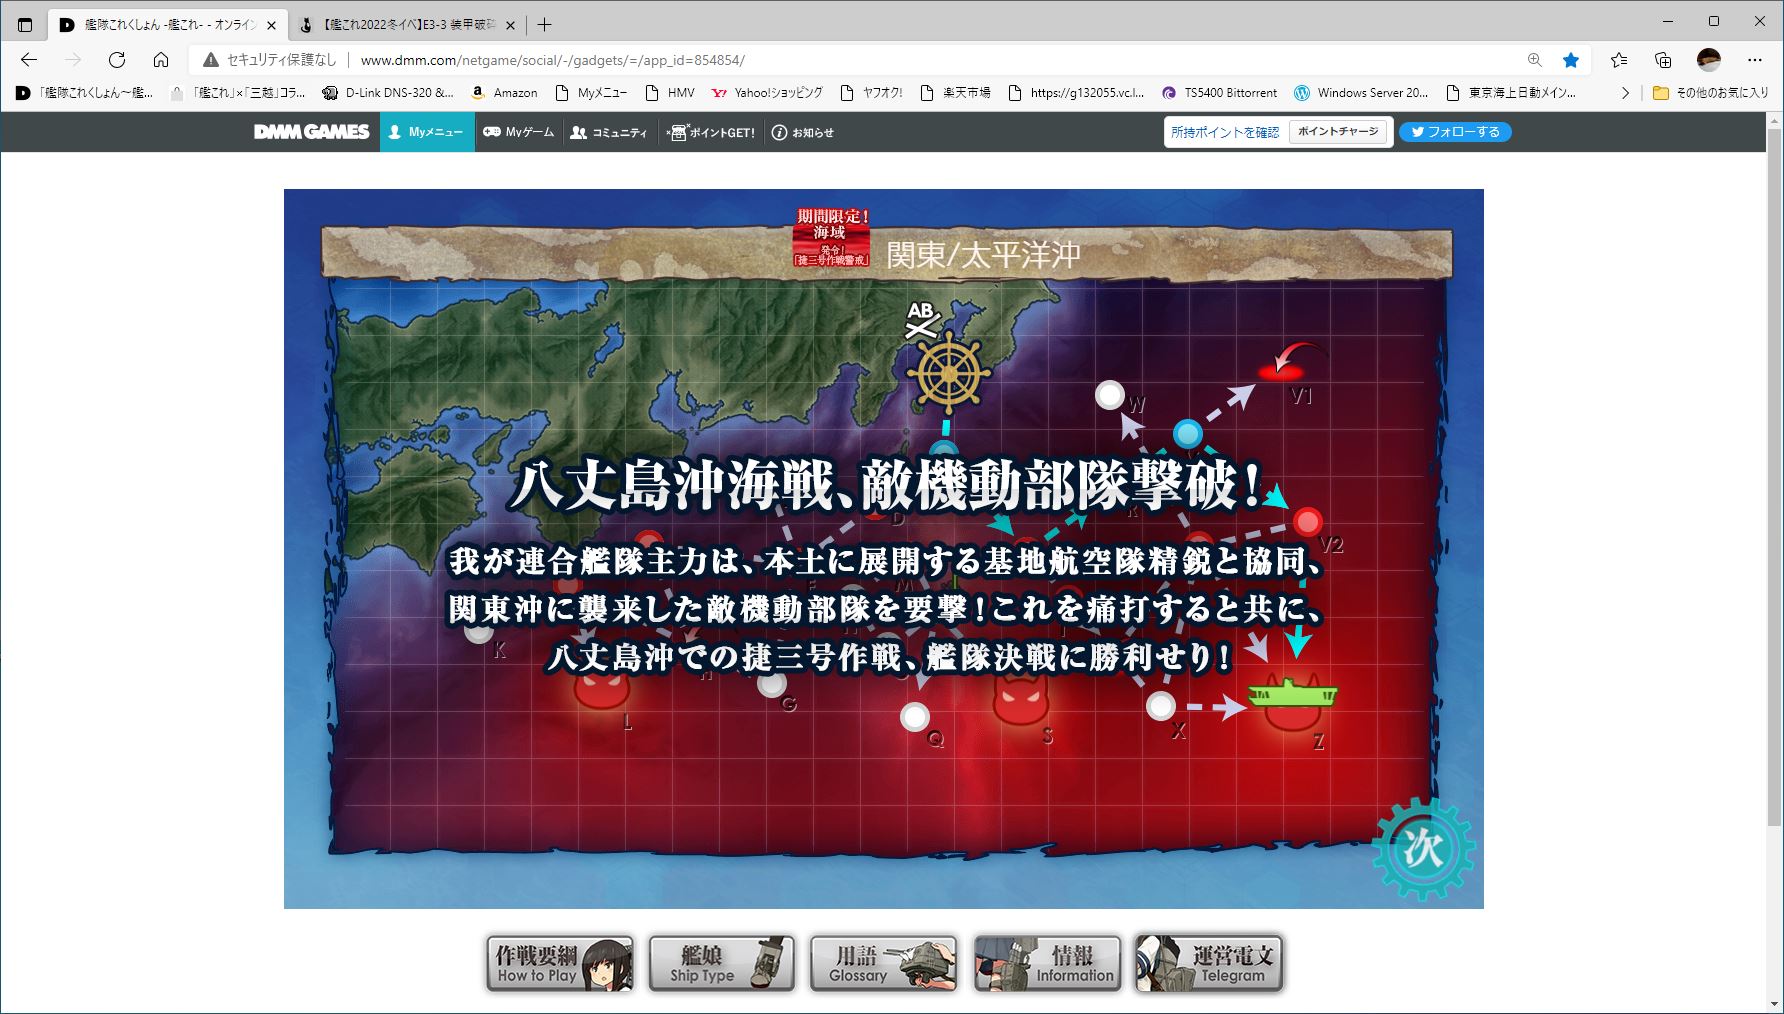
Task: Select the 艦隊これくしょん browser tab
Action: [x=168, y=25]
